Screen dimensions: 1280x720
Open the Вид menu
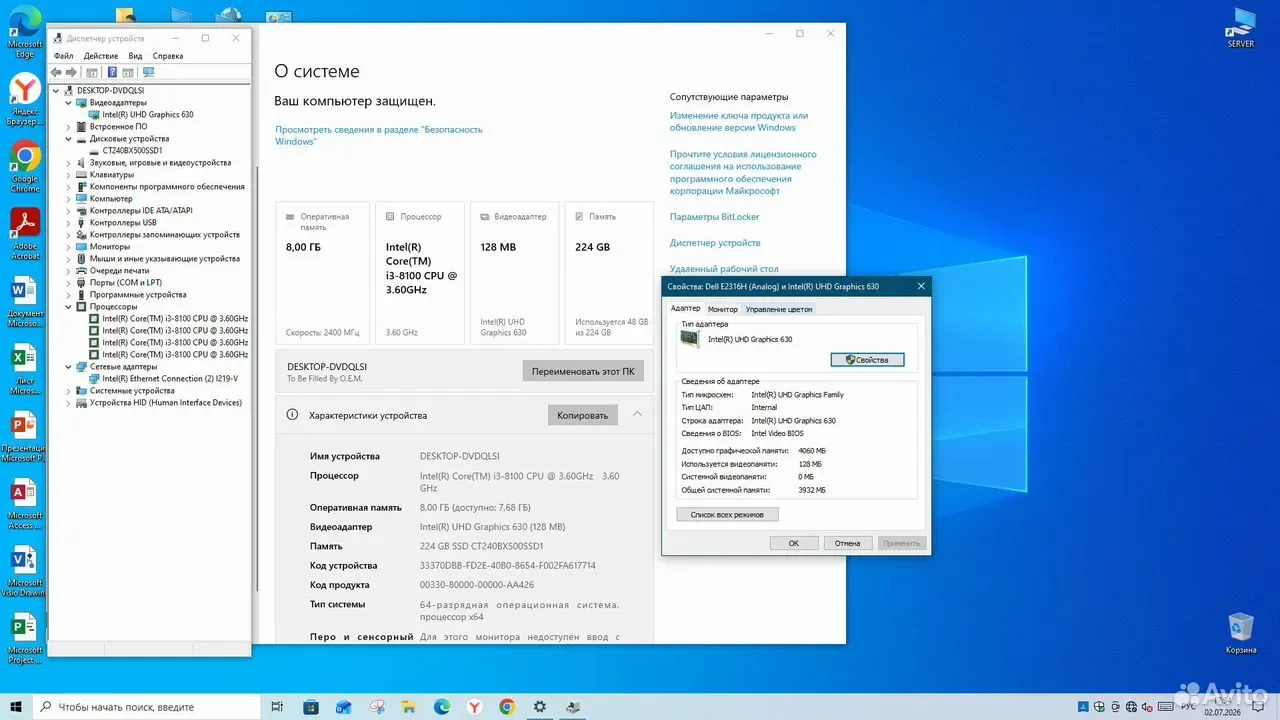[135, 56]
